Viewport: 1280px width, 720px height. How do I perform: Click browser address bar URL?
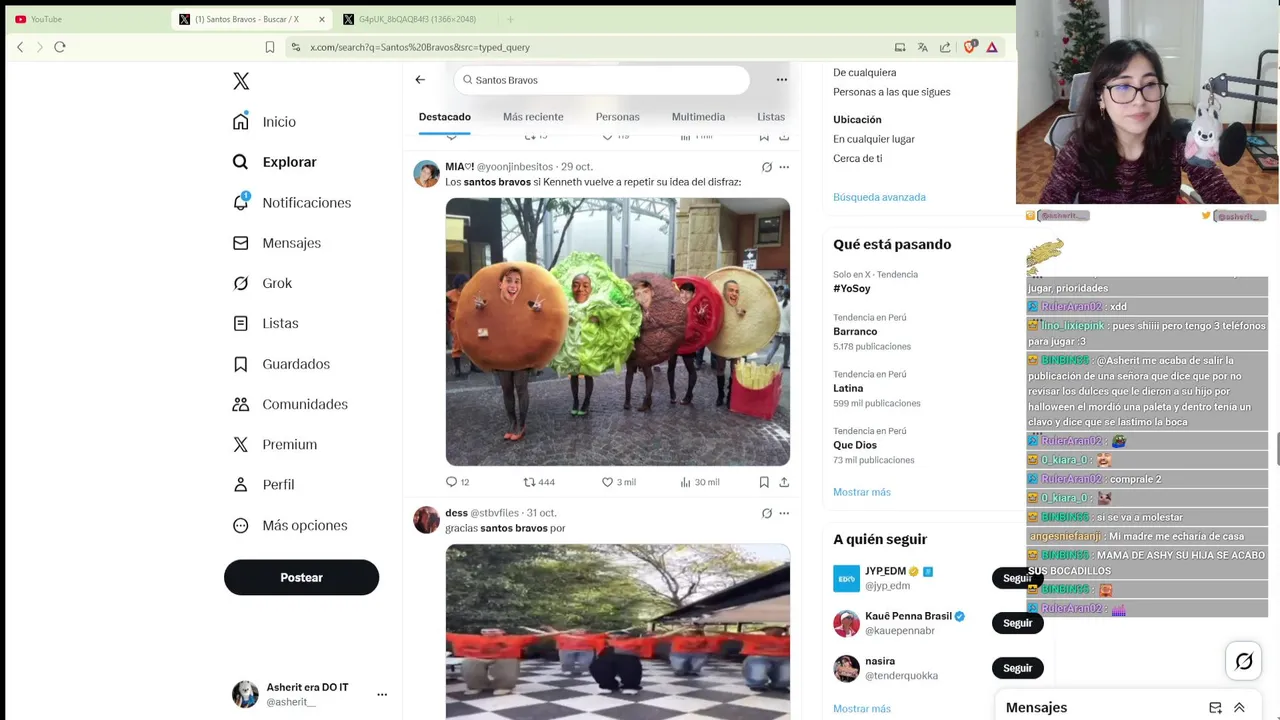pyautogui.click(x=420, y=47)
